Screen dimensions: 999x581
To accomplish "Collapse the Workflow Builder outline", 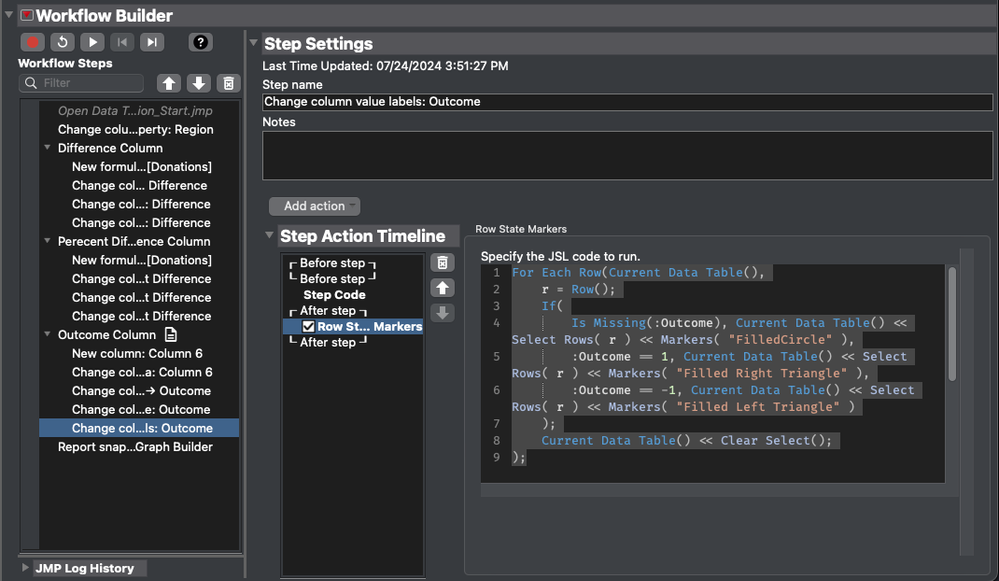I will [8, 14].
